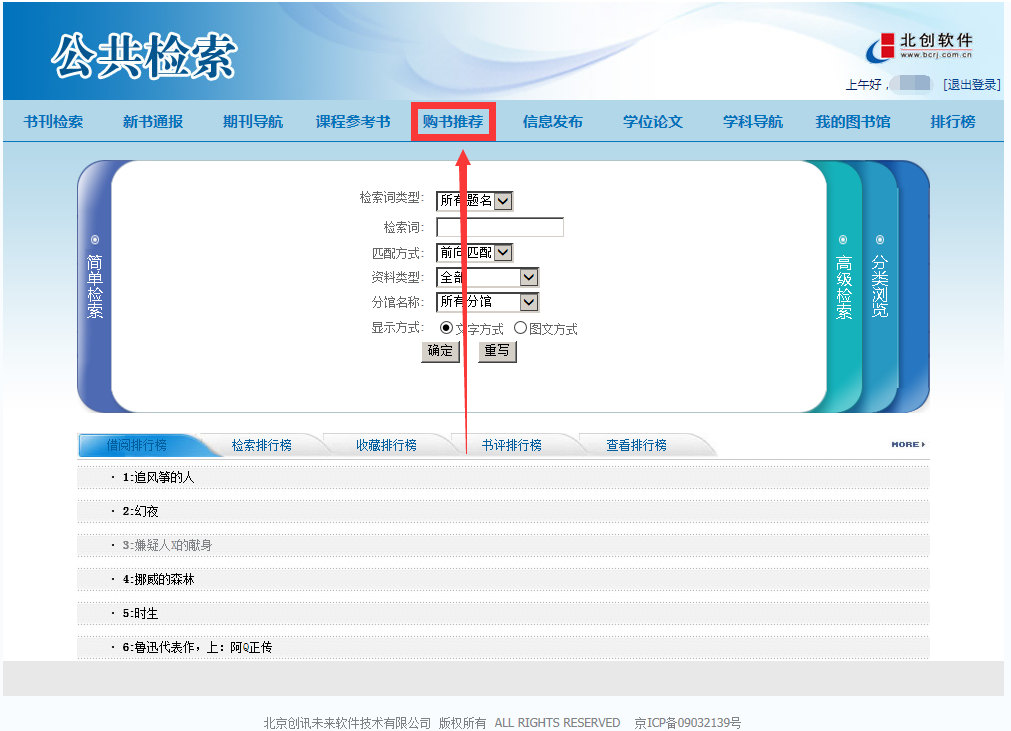Open 书刊检索 navigation item
The width and height of the screenshot is (1011, 731).
point(53,122)
